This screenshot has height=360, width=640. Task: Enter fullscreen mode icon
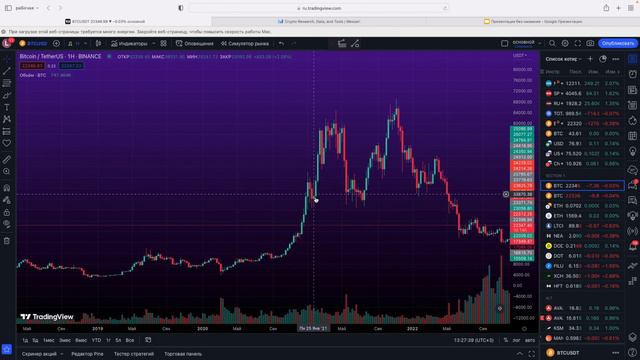click(578, 43)
